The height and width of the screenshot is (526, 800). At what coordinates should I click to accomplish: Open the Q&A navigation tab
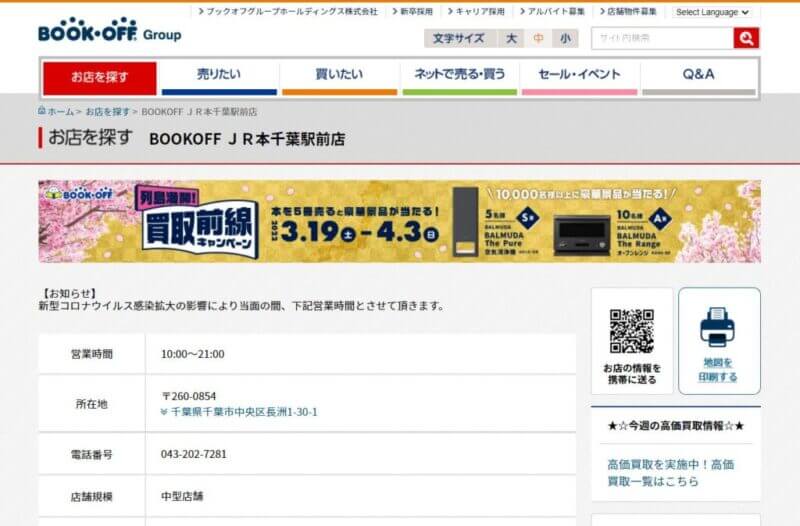[x=698, y=78]
